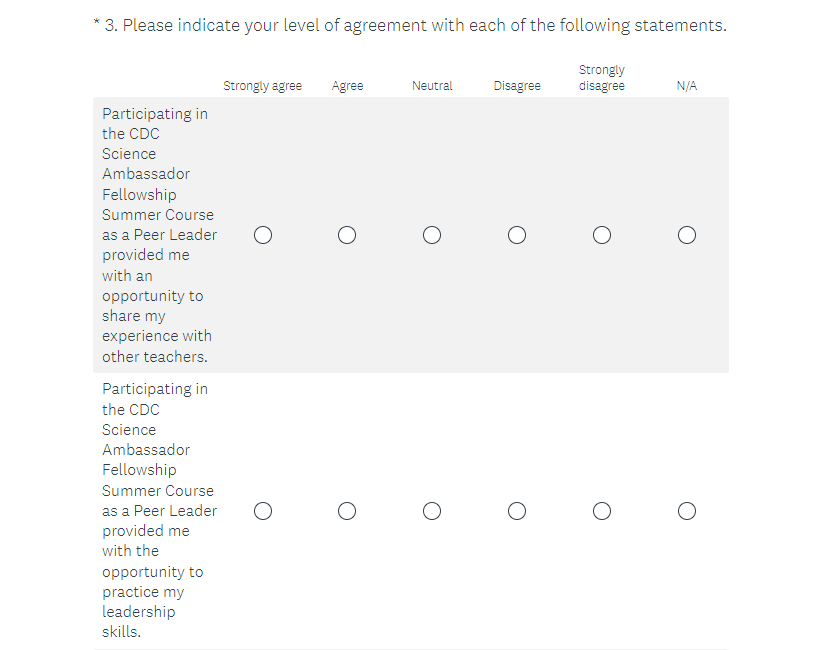Click the Neutral column header
Screen dimensions: 836x650
pyautogui.click(x=432, y=86)
